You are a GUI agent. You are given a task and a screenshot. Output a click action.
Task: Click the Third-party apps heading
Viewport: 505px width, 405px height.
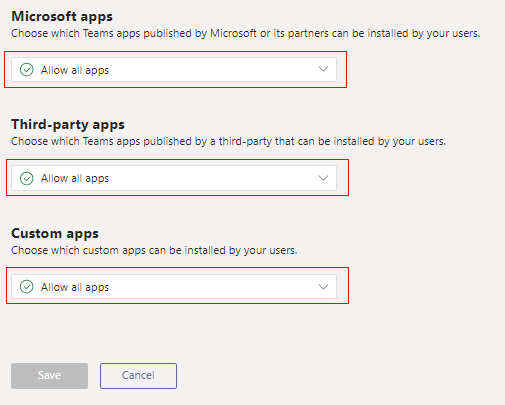pyautogui.click(x=68, y=125)
